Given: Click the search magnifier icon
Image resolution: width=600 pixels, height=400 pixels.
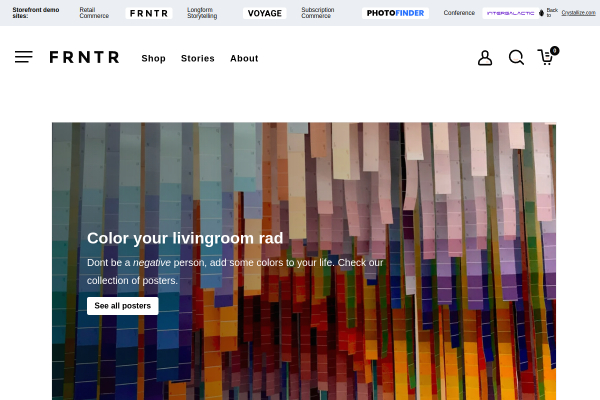Looking at the screenshot, I should pyautogui.click(x=516, y=57).
